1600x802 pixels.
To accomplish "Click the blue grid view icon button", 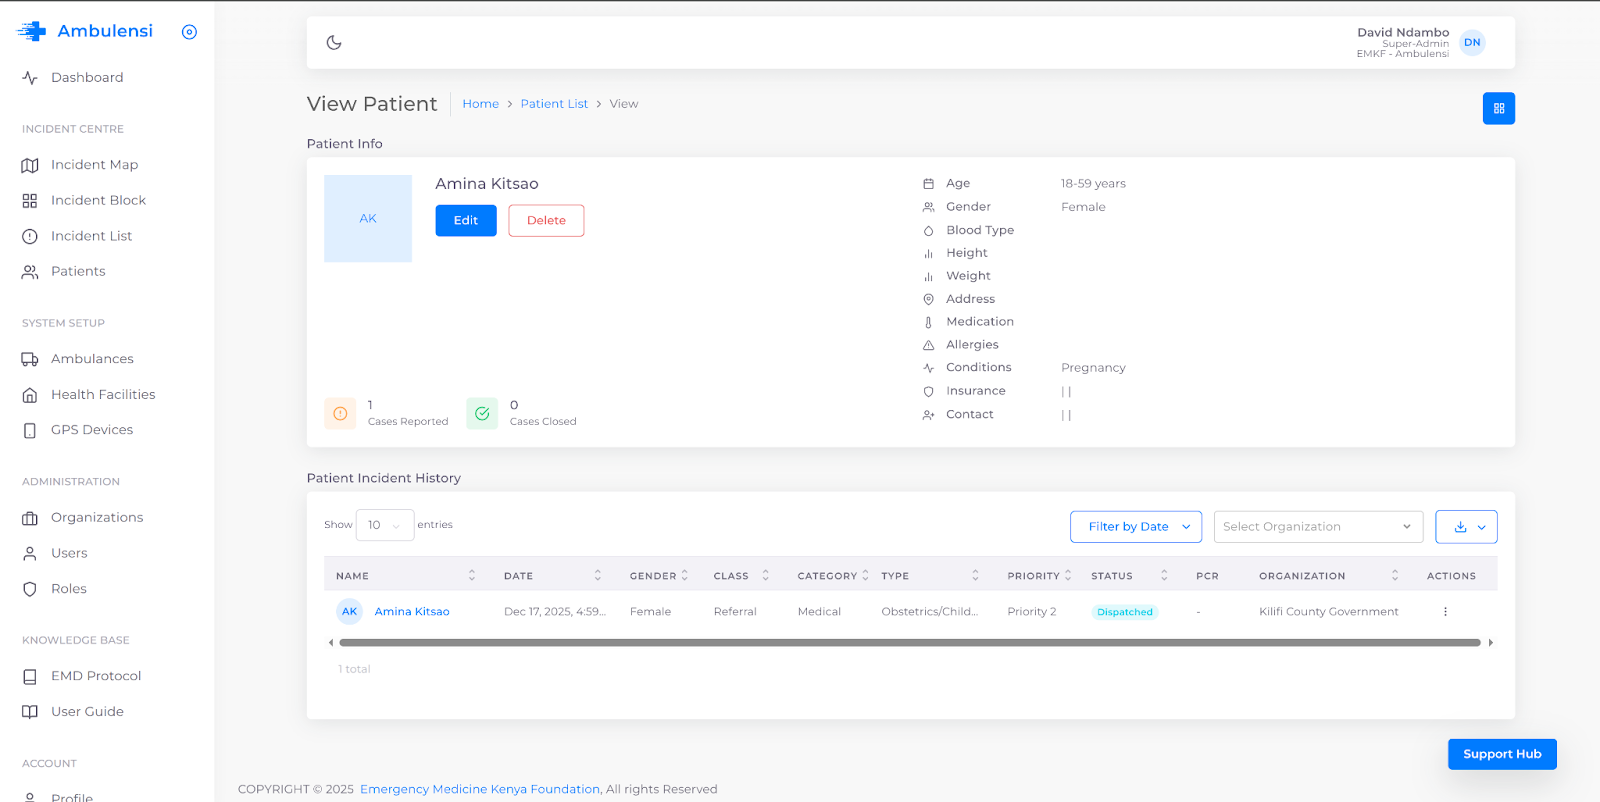I will (1498, 108).
